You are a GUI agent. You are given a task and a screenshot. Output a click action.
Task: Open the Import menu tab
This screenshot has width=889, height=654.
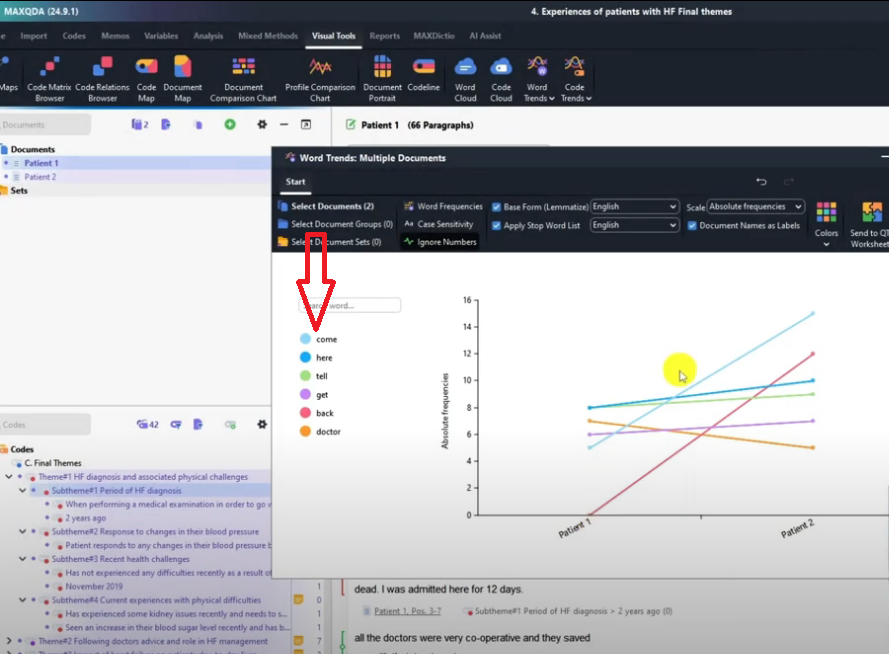click(33, 36)
